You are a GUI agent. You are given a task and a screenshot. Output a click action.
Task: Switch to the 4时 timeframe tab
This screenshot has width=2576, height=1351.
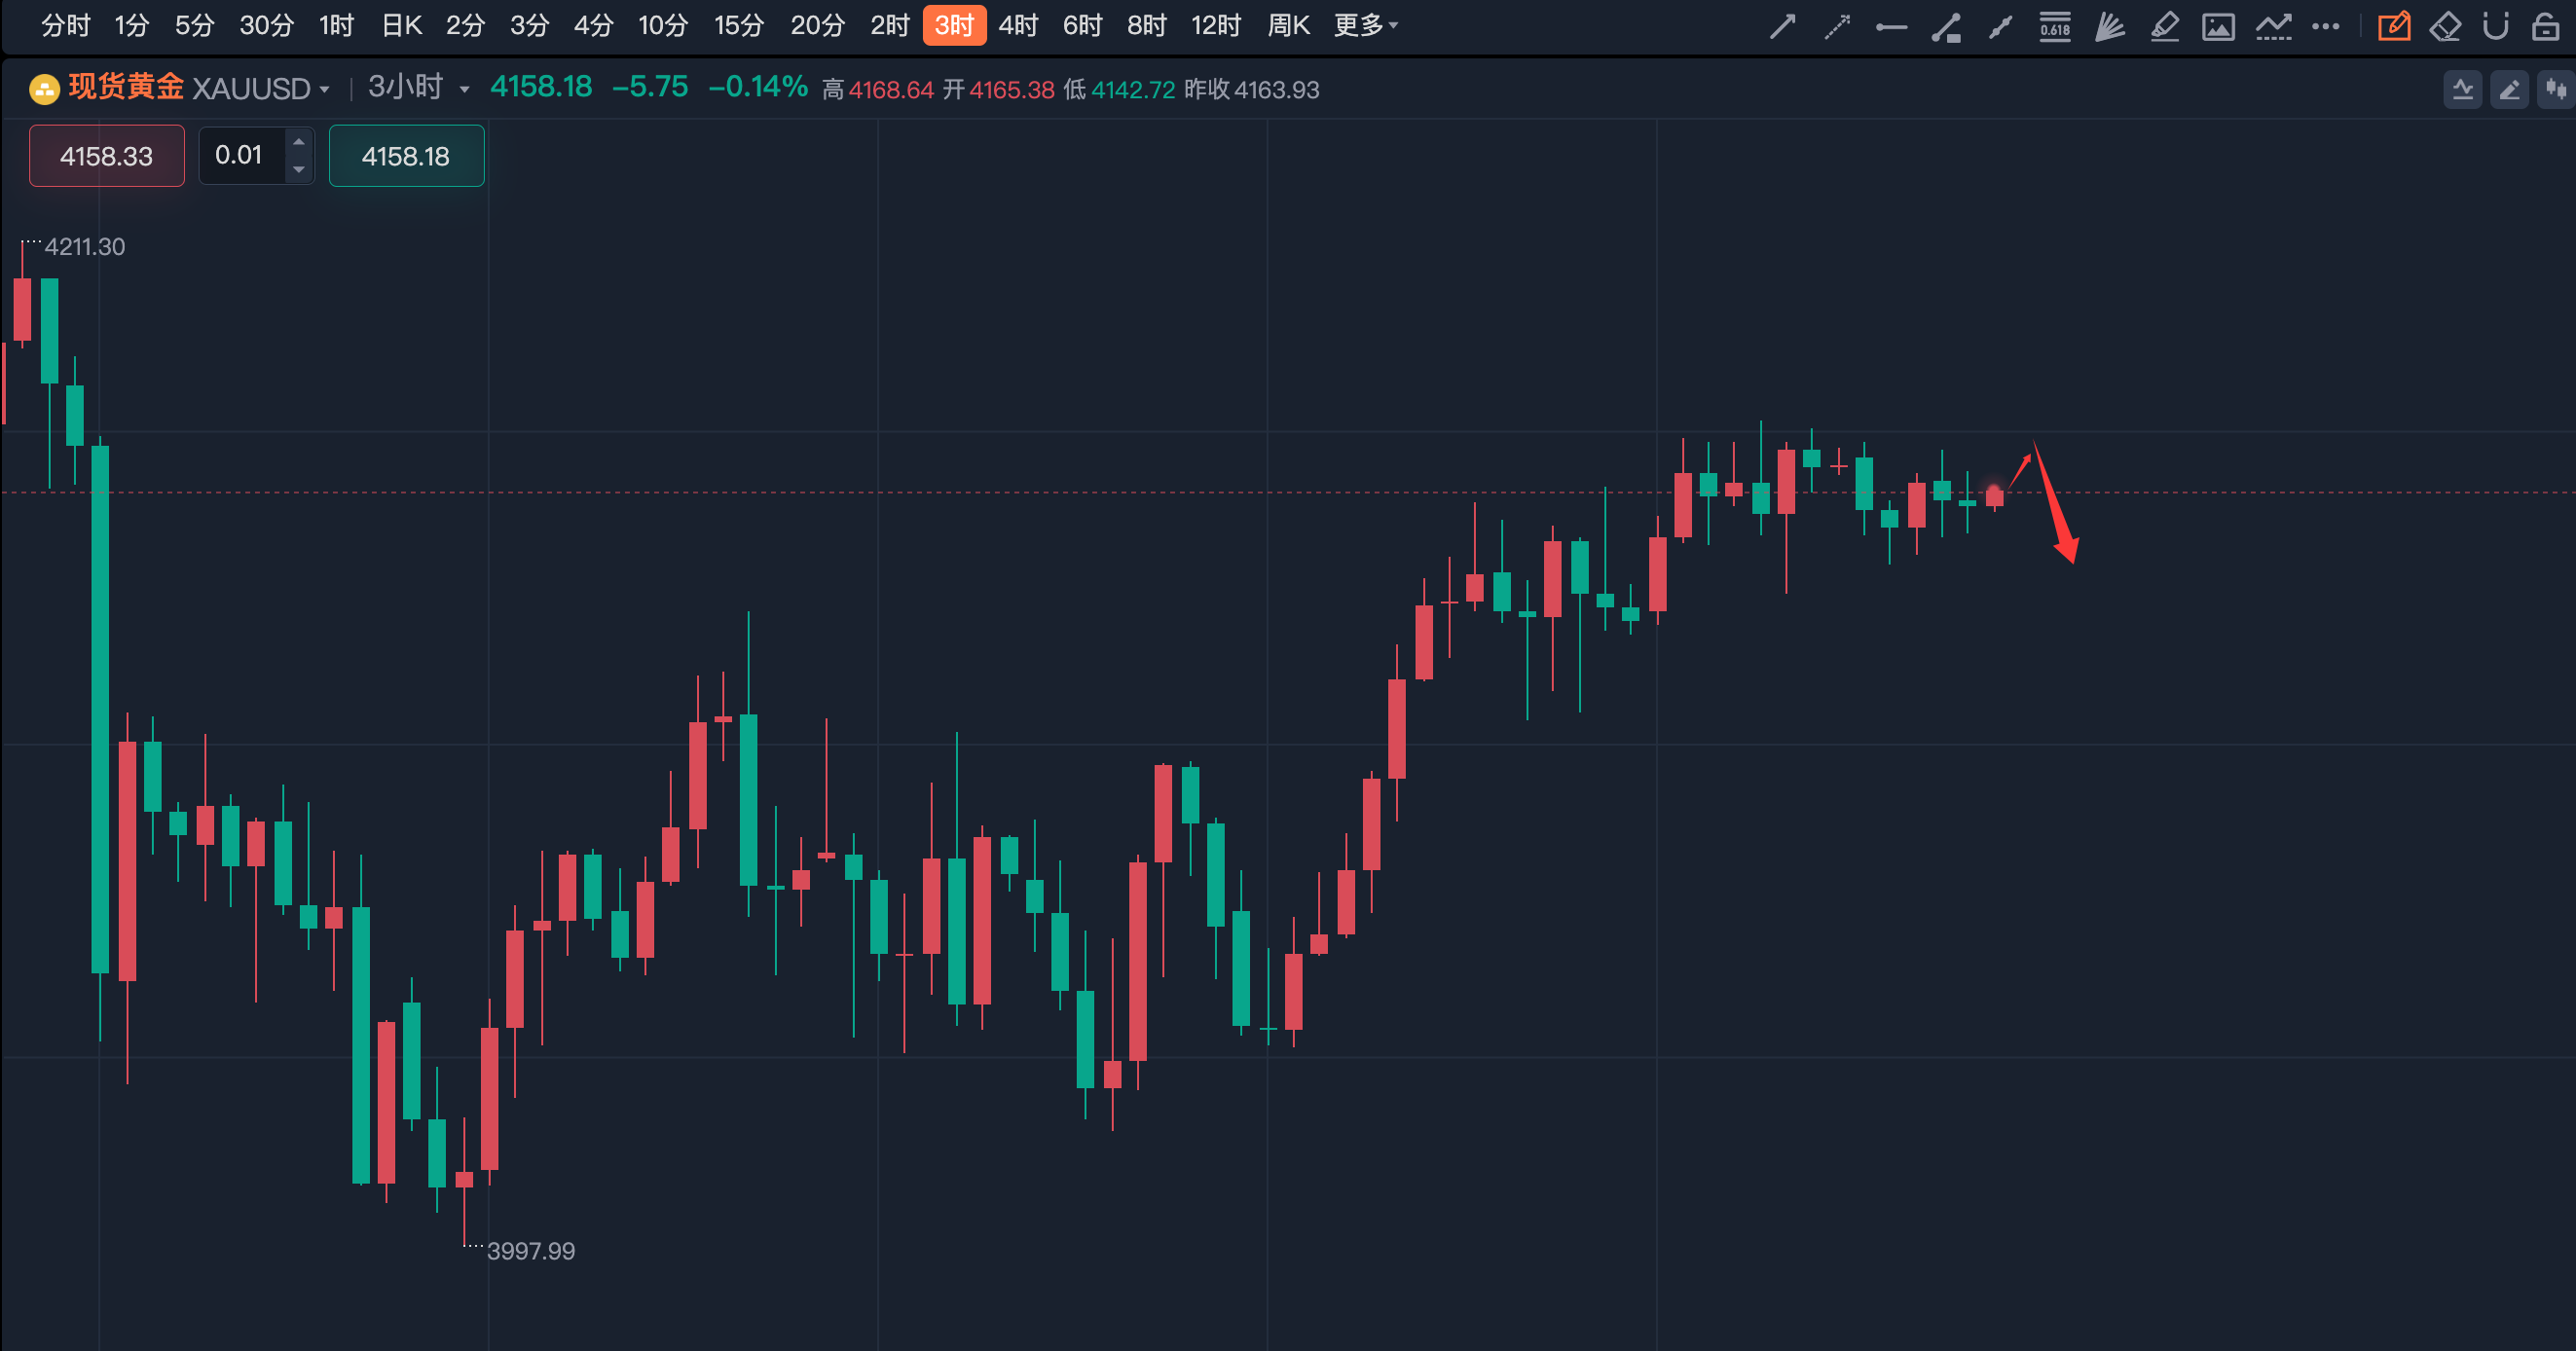pos(1018,25)
